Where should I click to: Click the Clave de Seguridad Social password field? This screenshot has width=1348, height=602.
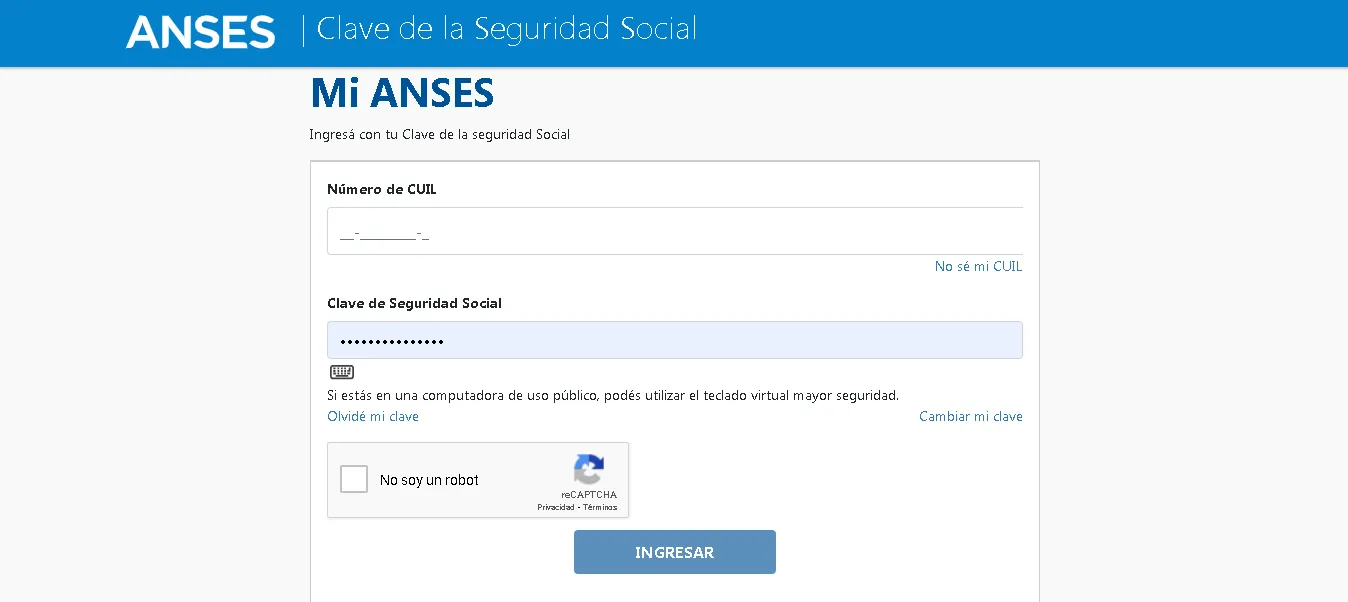coord(674,341)
